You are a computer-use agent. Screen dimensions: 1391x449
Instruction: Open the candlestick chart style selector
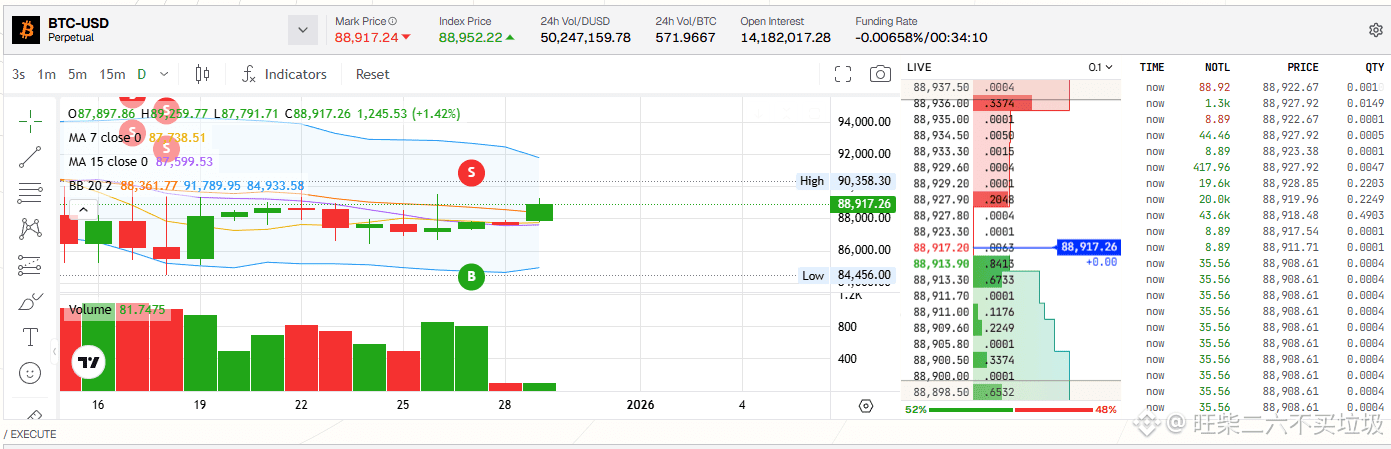click(203, 74)
